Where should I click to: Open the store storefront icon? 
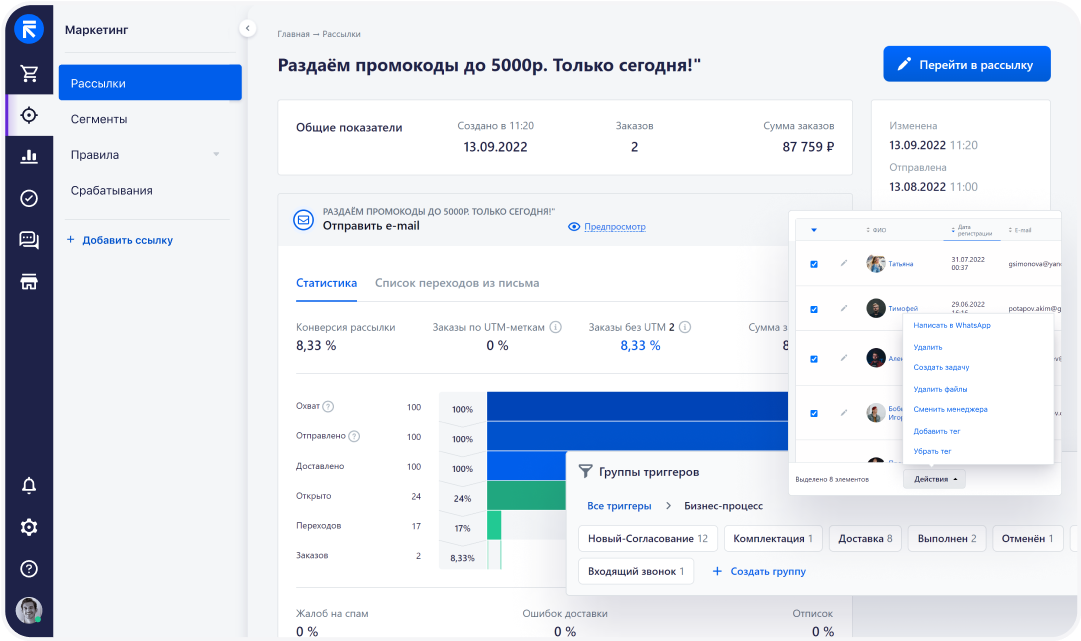pyautogui.click(x=29, y=281)
